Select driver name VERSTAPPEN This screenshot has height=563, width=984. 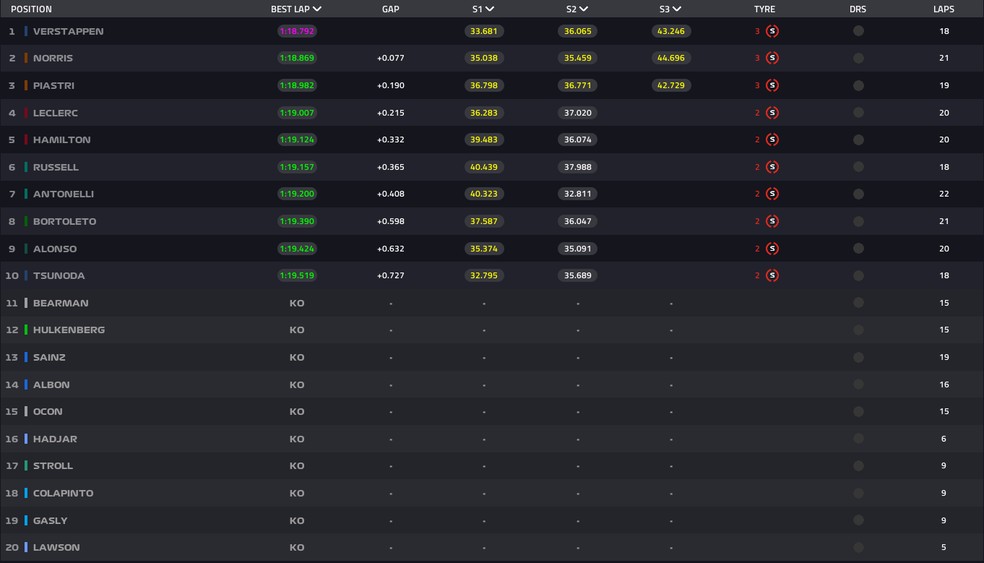point(68,31)
